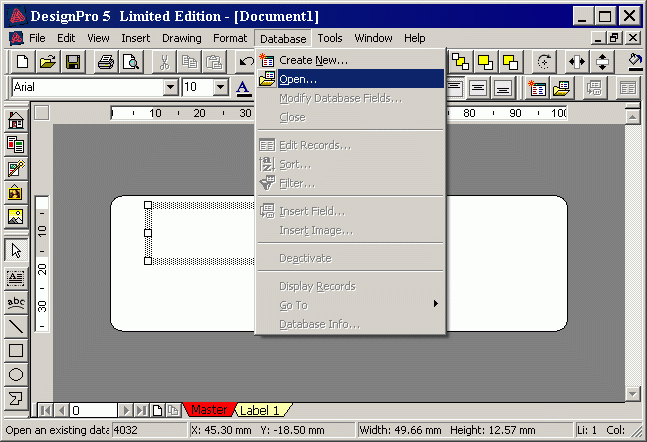
Task: Click the clip art gallery sidebar icon
Action: point(16,193)
